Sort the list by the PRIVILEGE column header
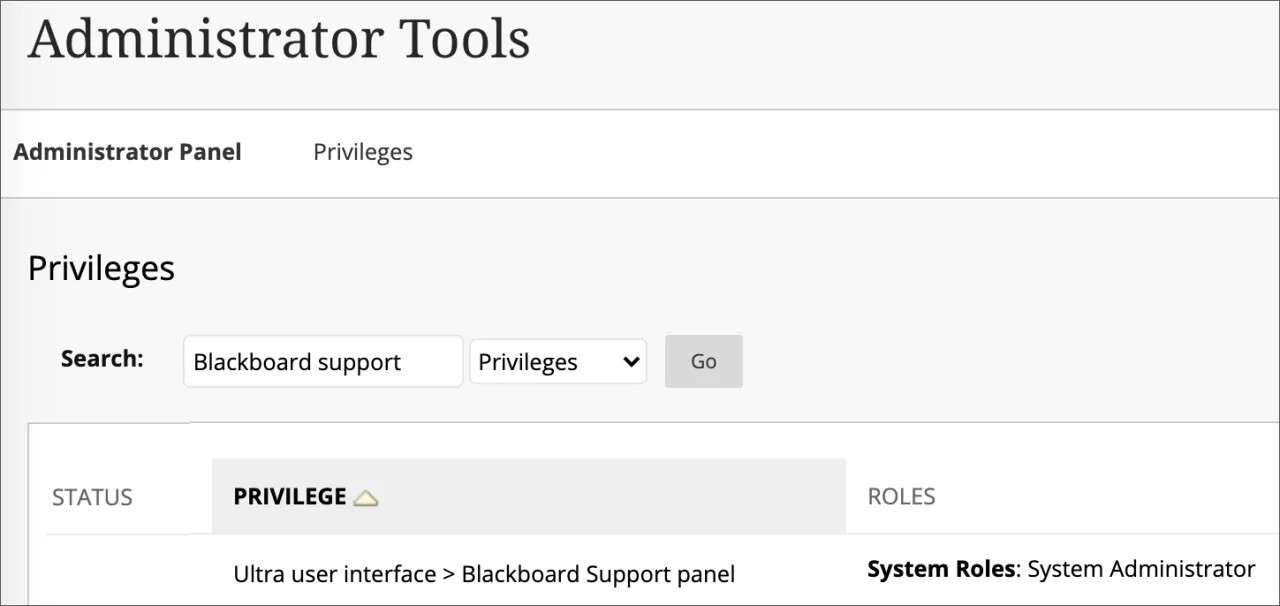The image size is (1280, 606). tap(290, 496)
